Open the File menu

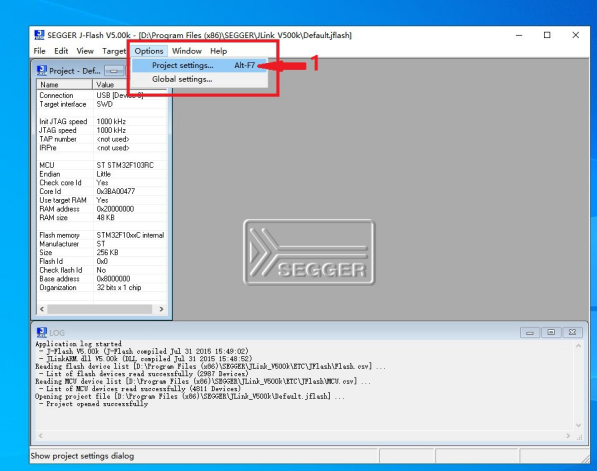(39, 51)
